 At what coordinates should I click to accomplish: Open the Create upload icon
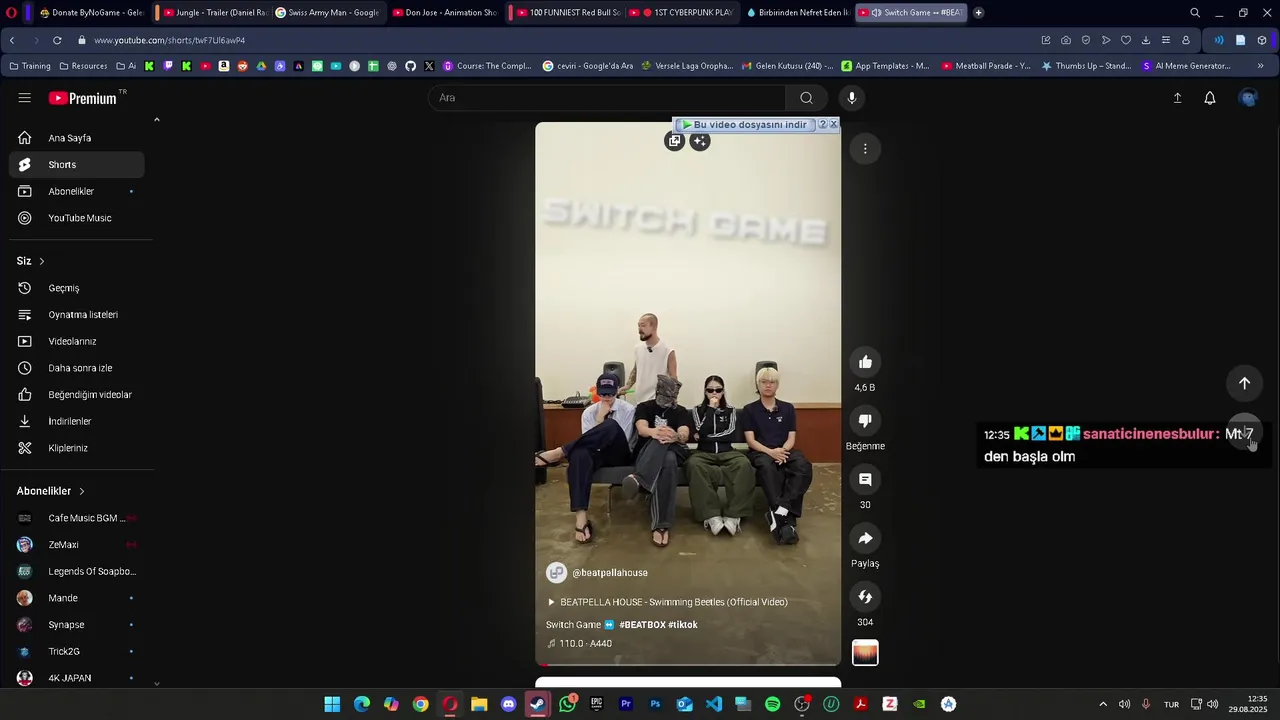[x=1177, y=98]
